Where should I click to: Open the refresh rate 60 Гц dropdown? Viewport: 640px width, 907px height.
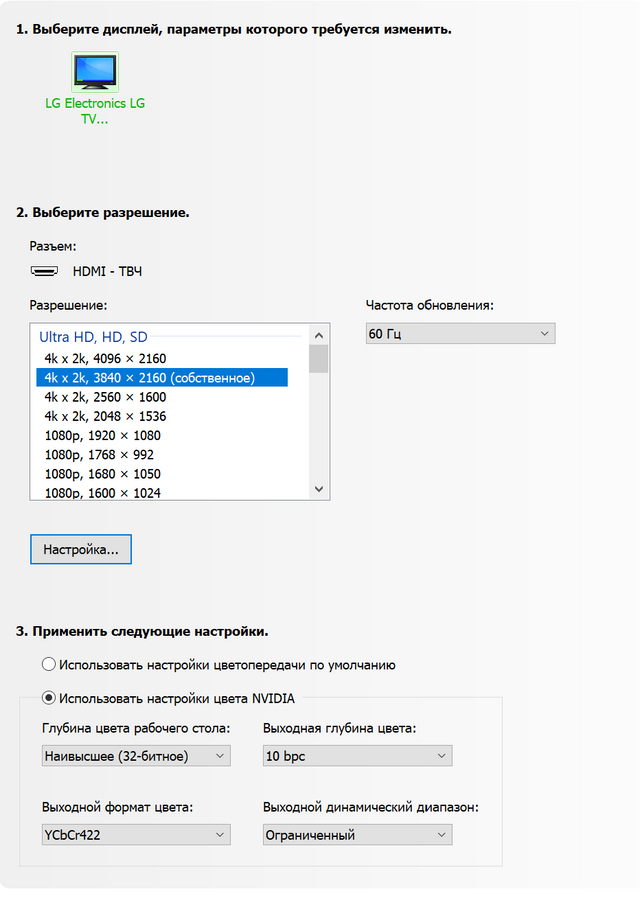point(460,334)
